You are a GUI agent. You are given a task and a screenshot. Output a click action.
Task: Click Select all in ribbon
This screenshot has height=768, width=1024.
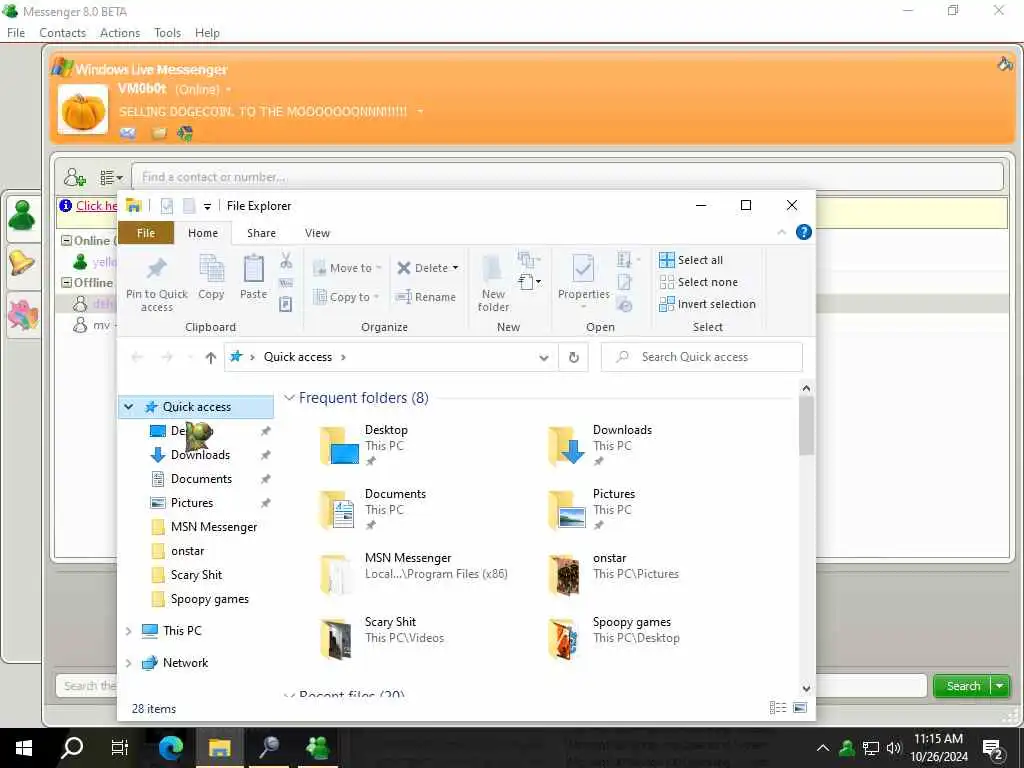pos(691,260)
